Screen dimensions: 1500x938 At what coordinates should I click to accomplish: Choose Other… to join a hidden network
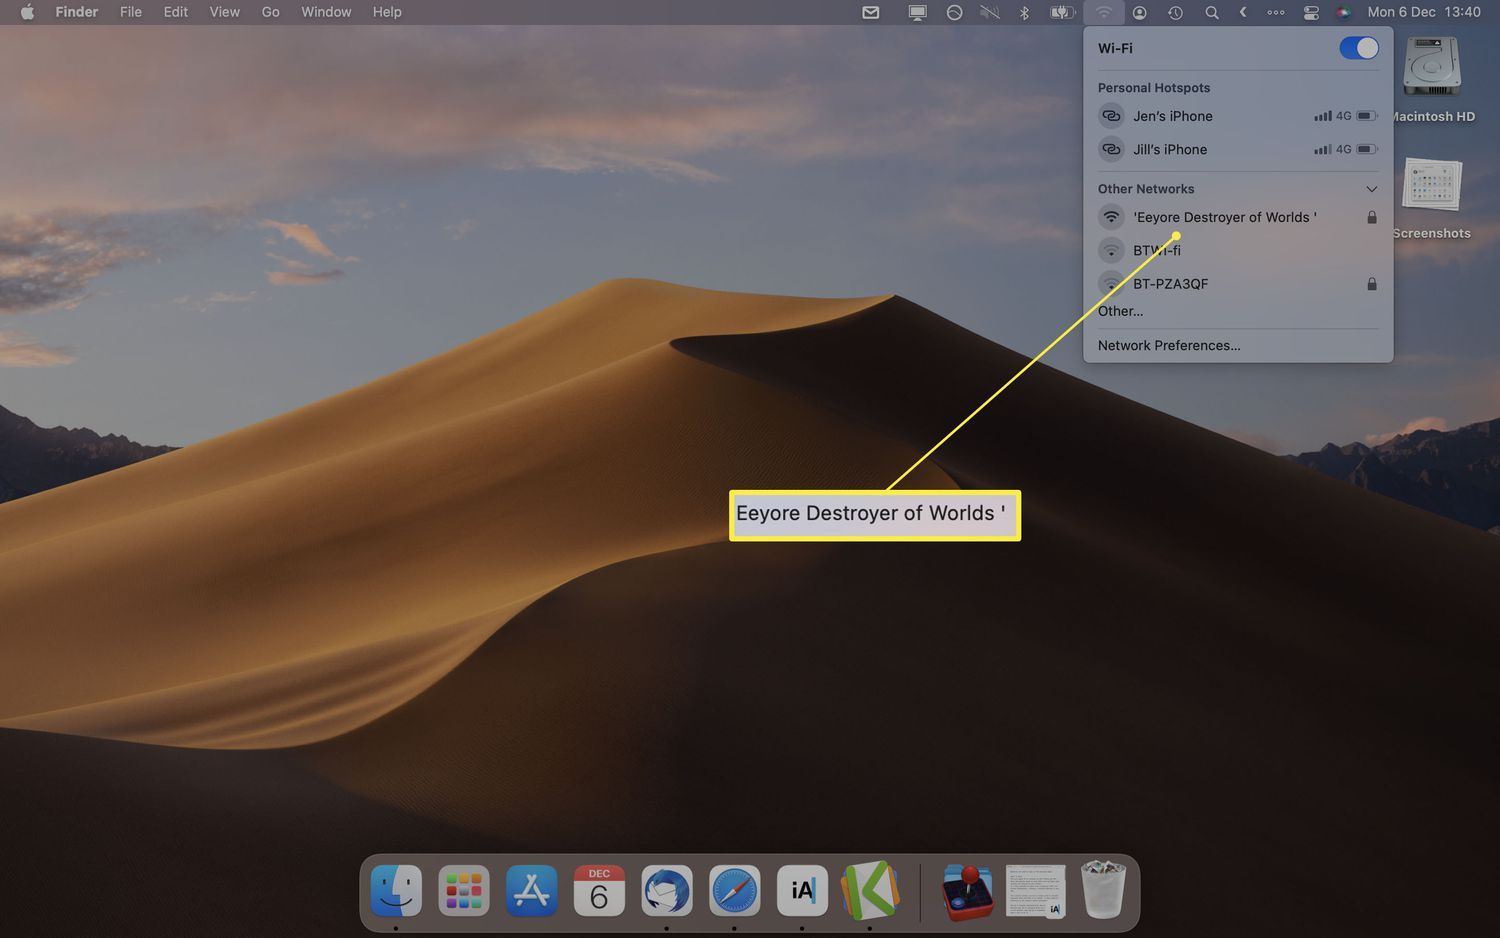click(1120, 311)
